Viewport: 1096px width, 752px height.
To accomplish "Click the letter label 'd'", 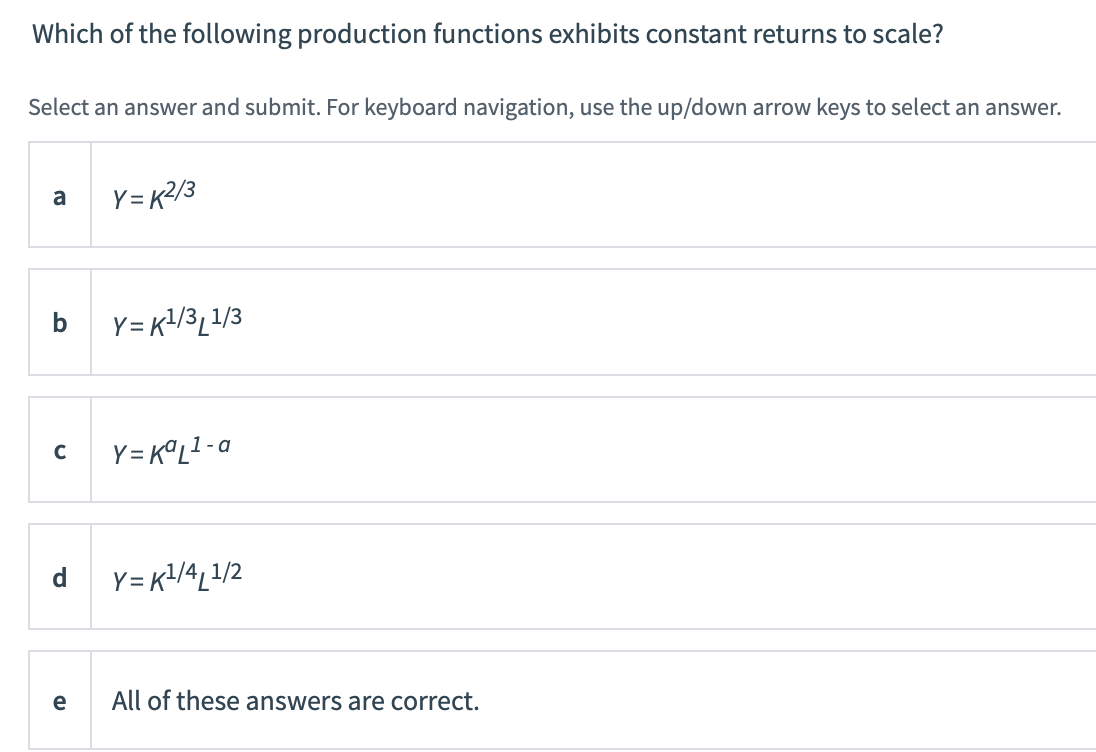I will pyautogui.click(x=59, y=575).
